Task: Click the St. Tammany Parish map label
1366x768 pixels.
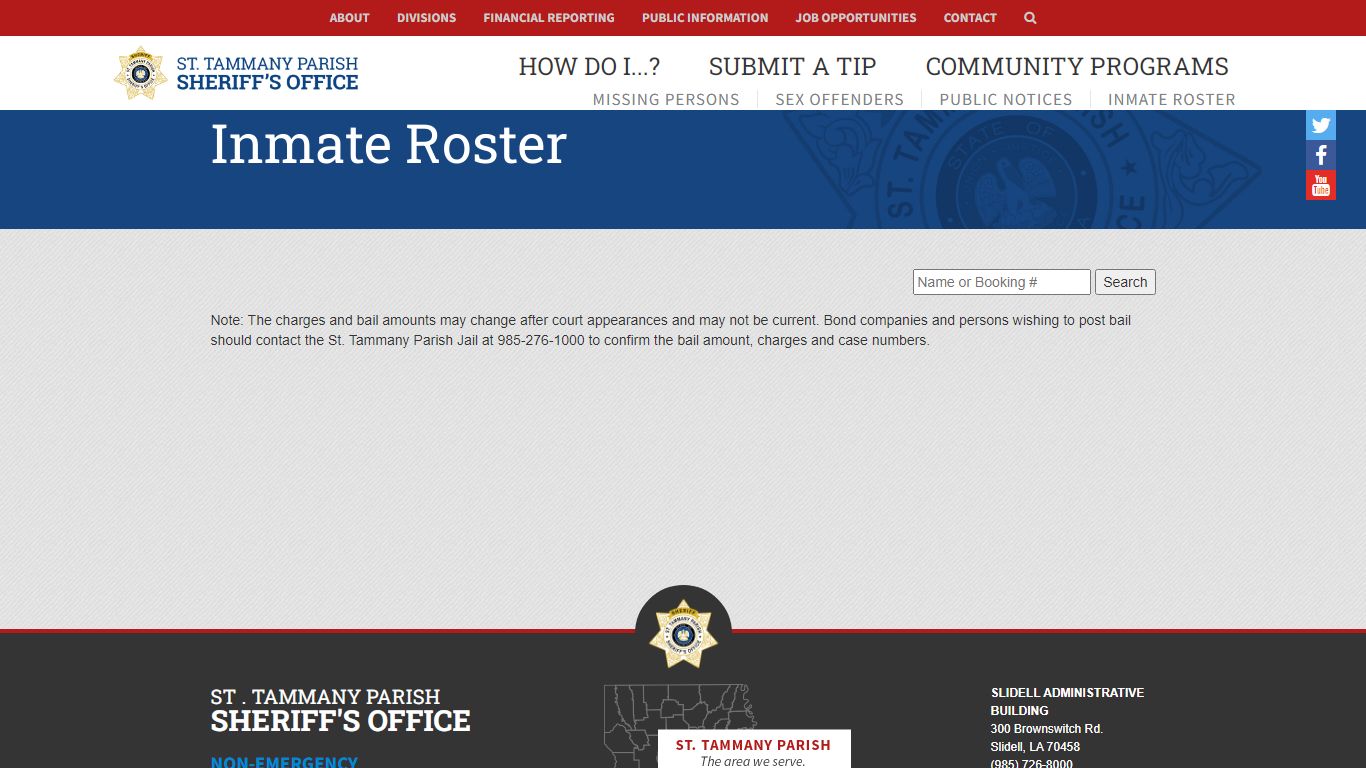Action: point(753,745)
